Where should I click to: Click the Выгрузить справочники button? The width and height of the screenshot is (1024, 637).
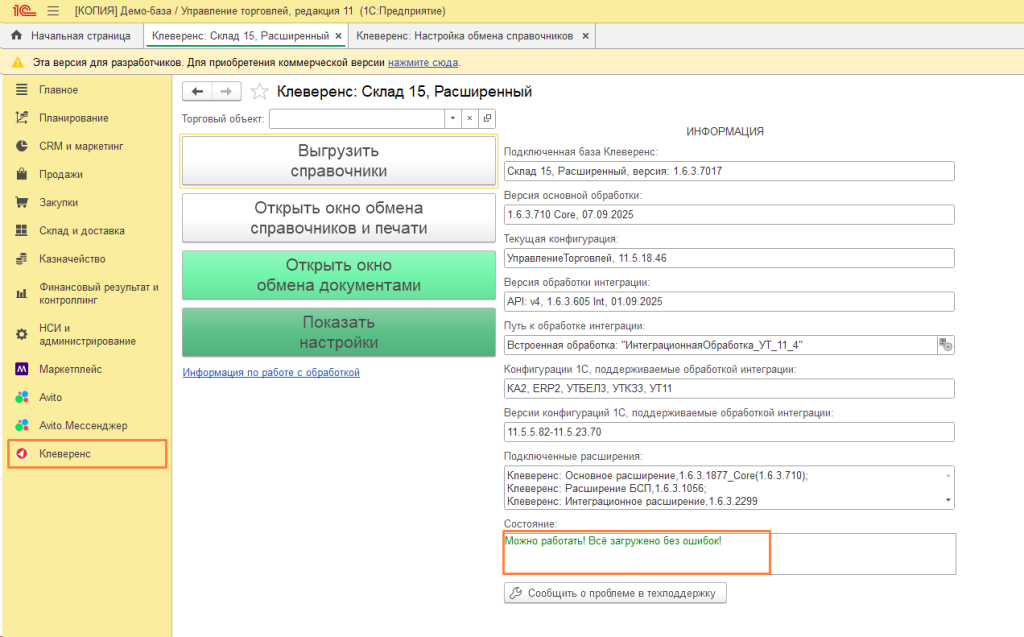click(x=338, y=161)
